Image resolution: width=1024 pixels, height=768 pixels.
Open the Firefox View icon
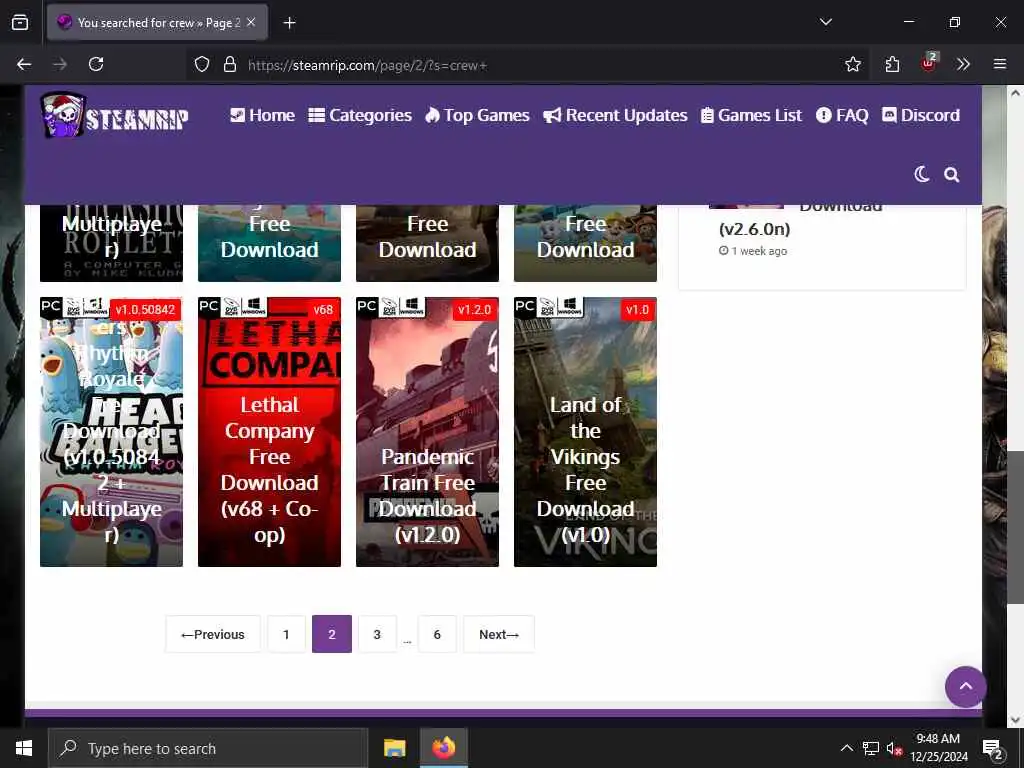pos(20,22)
